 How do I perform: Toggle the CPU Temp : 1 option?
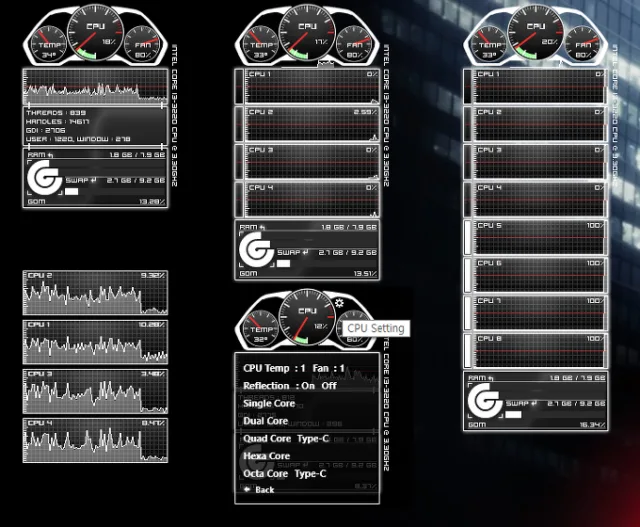click(274, 368)
